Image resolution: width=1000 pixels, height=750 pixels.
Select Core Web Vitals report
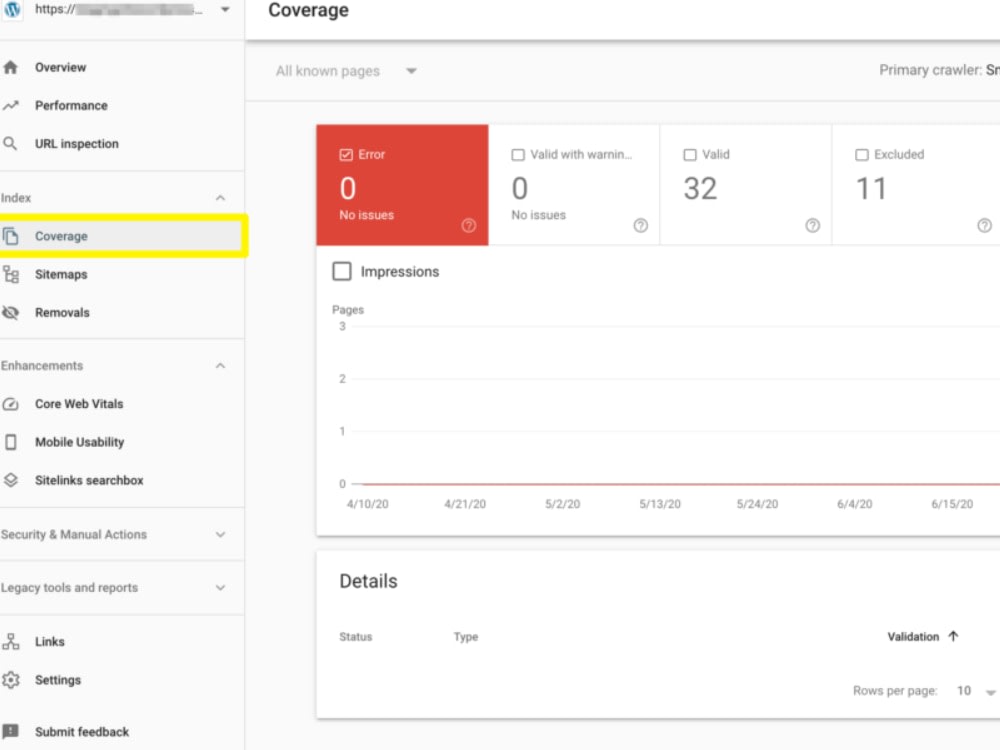(80, 404)
